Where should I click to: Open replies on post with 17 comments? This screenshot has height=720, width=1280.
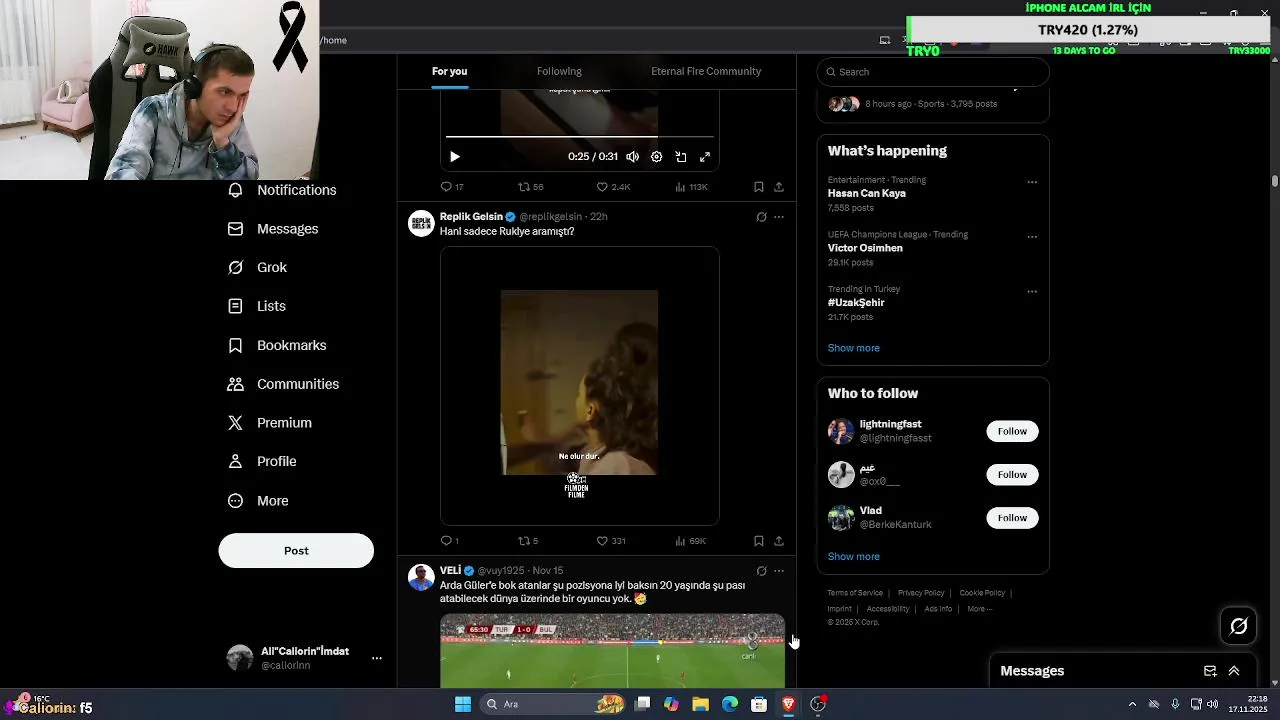[x=452, y=187]
